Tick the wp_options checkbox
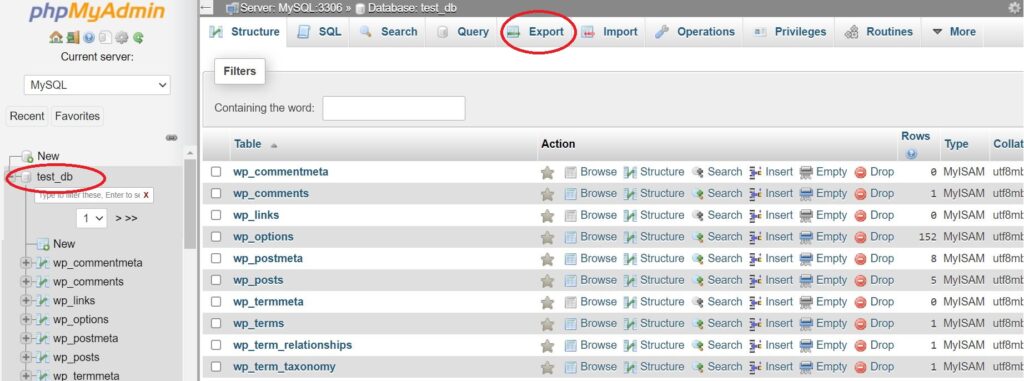1024x381 pixels. [x=216, y=237]
